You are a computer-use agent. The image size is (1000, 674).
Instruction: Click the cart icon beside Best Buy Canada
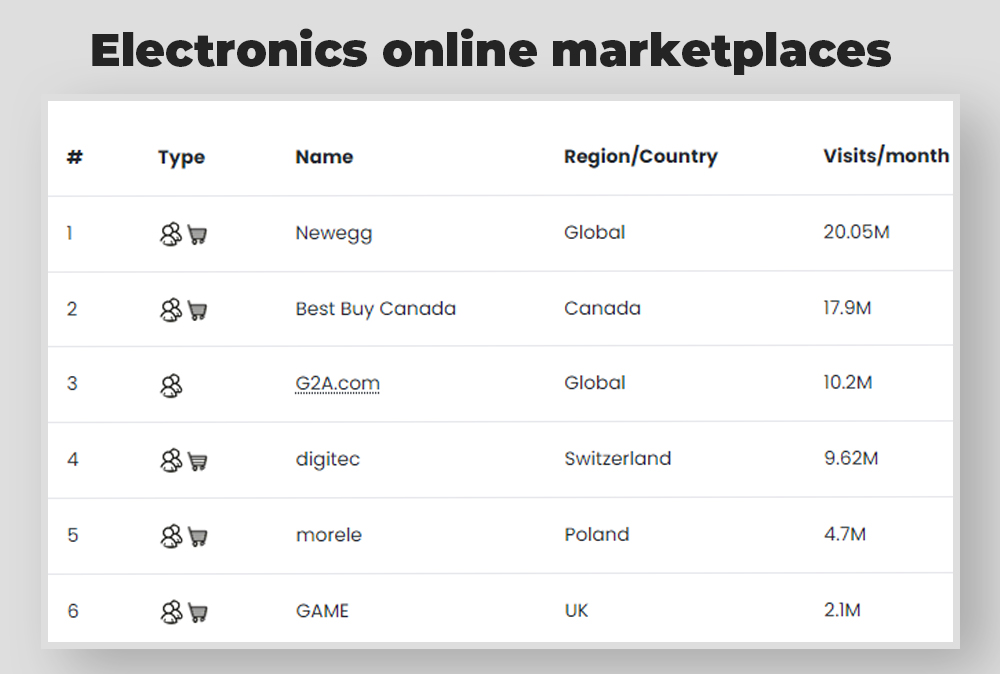click(197, 311)
